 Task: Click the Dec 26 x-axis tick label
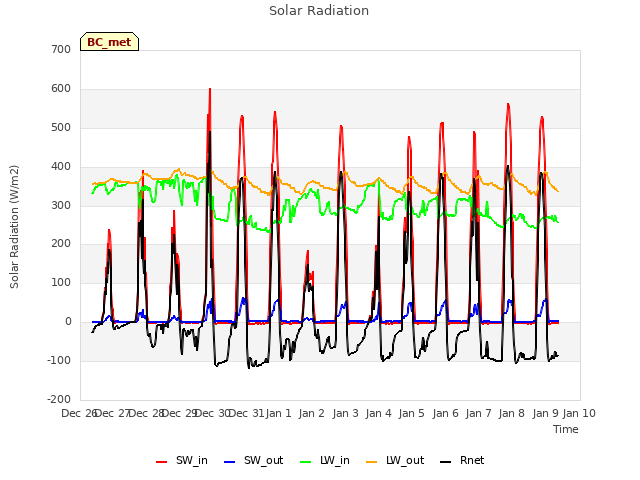[x=79, y=413]
